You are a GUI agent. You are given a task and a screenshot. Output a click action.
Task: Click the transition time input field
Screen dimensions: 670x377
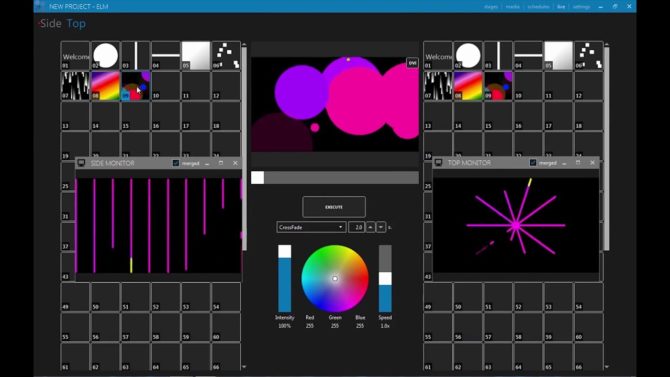tap(356, 227)
